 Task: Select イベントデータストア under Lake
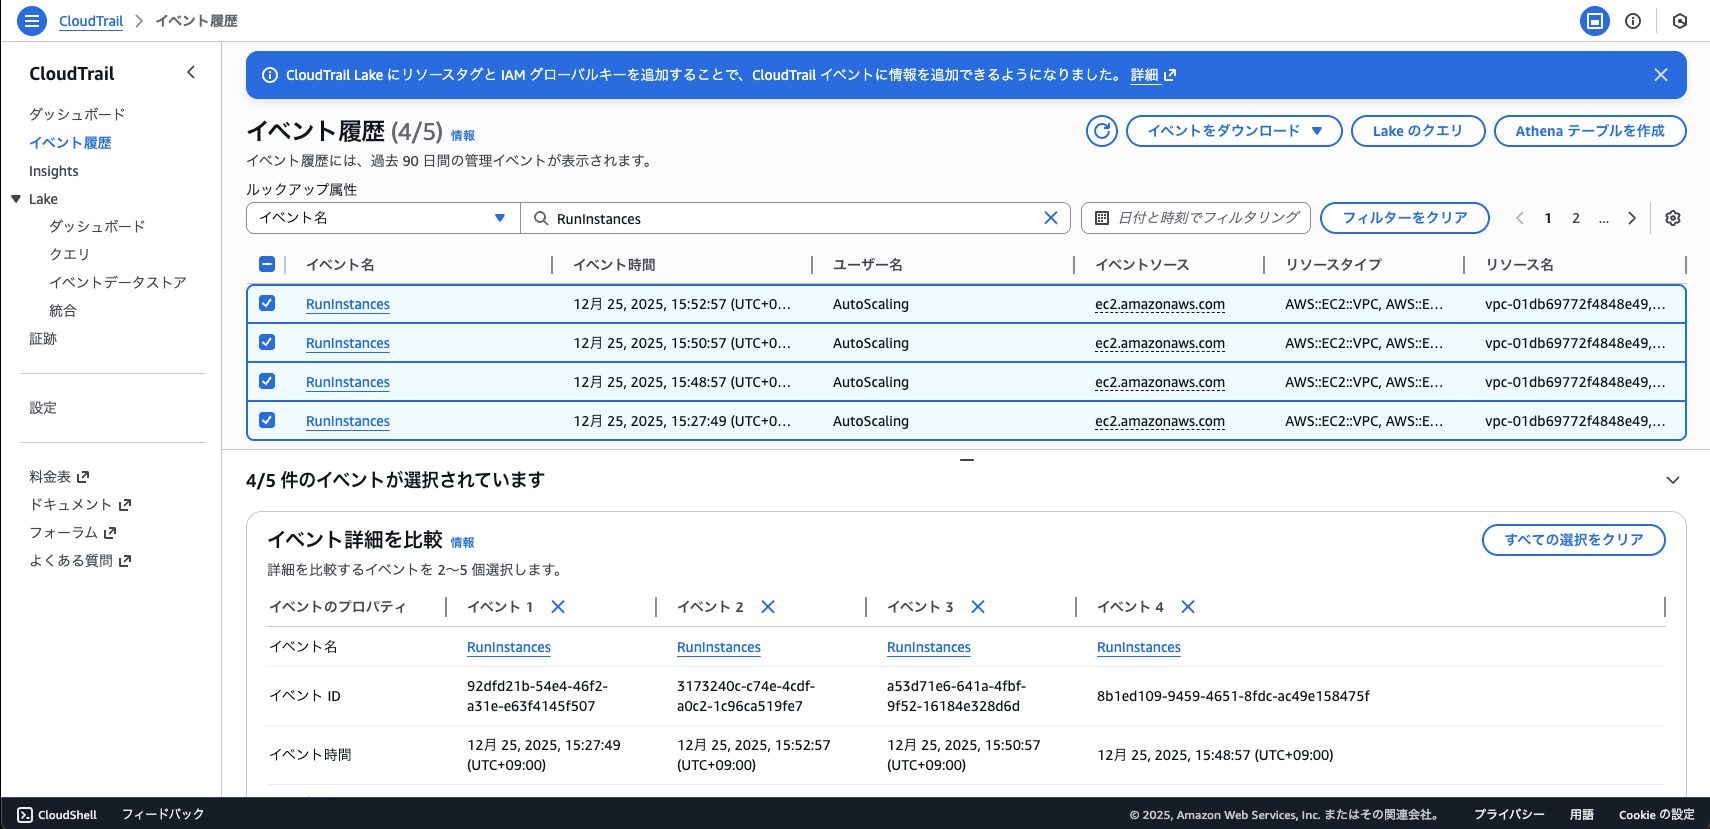118,282
